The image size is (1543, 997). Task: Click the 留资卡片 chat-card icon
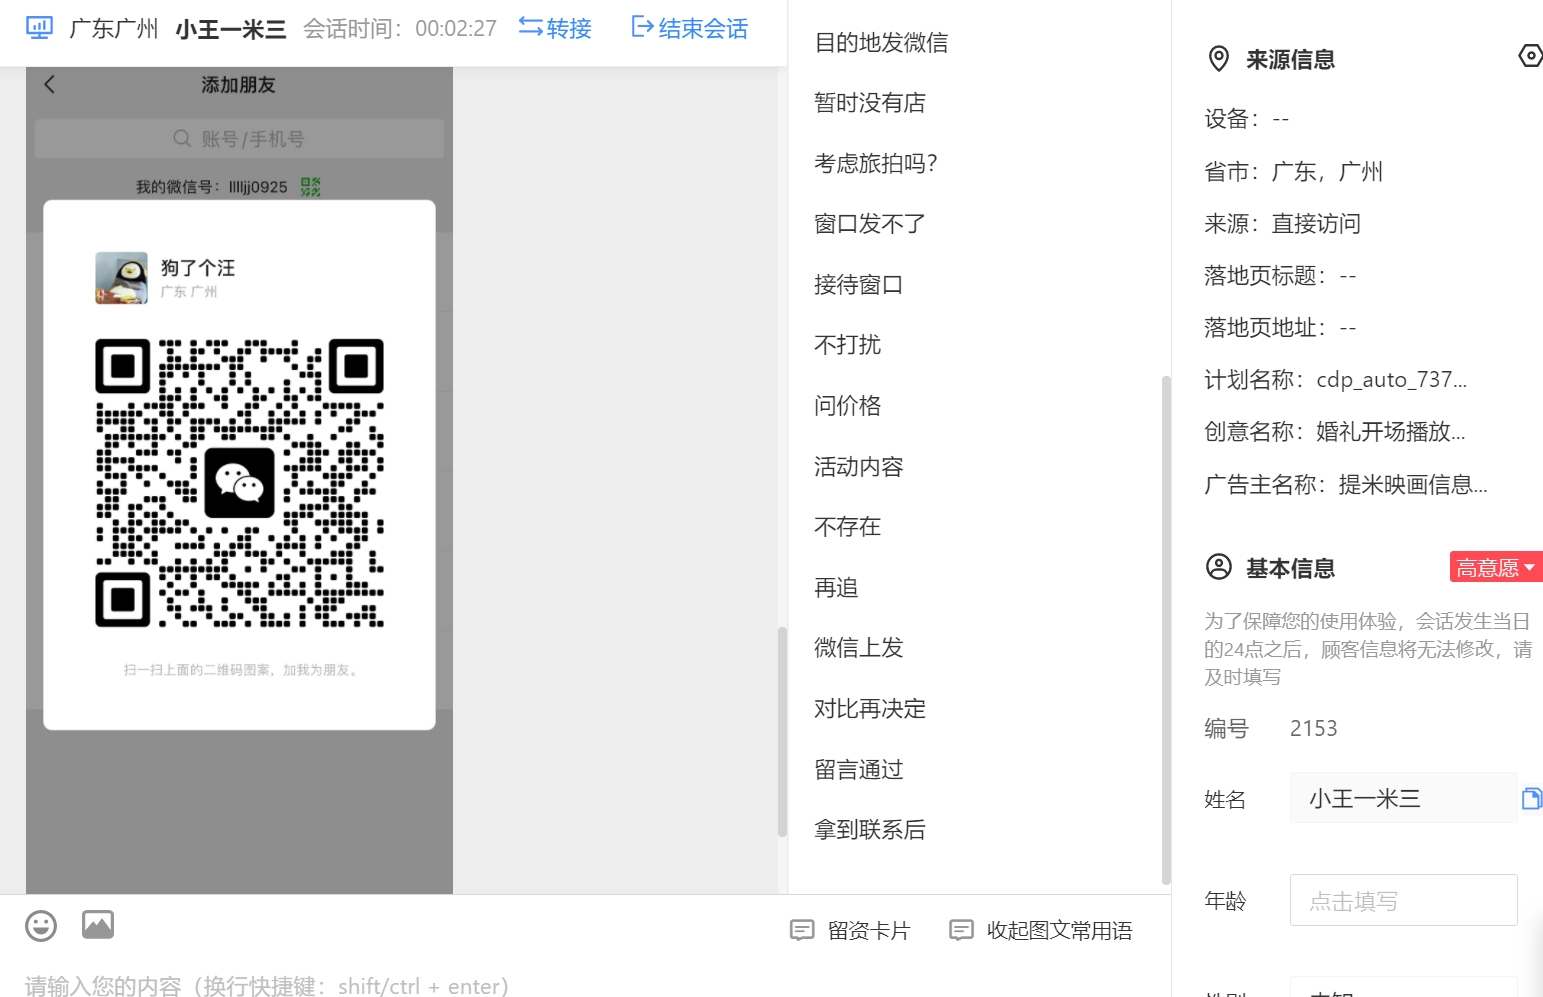tap(802, 931)
